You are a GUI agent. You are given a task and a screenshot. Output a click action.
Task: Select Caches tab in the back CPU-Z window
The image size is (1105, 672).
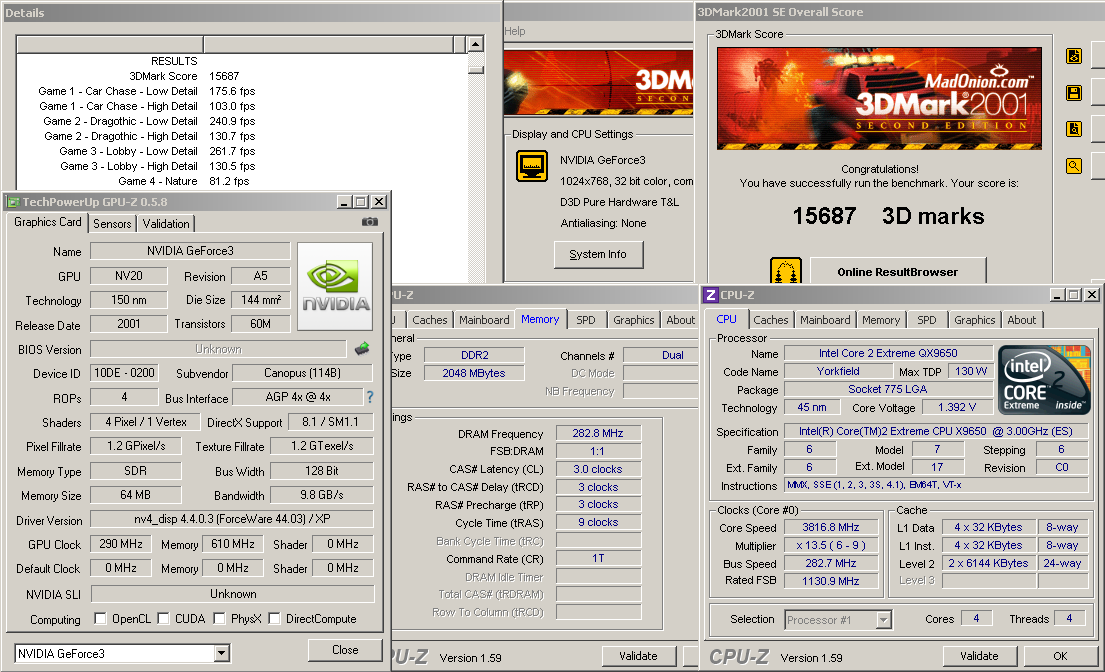click(x=429, y=320)
